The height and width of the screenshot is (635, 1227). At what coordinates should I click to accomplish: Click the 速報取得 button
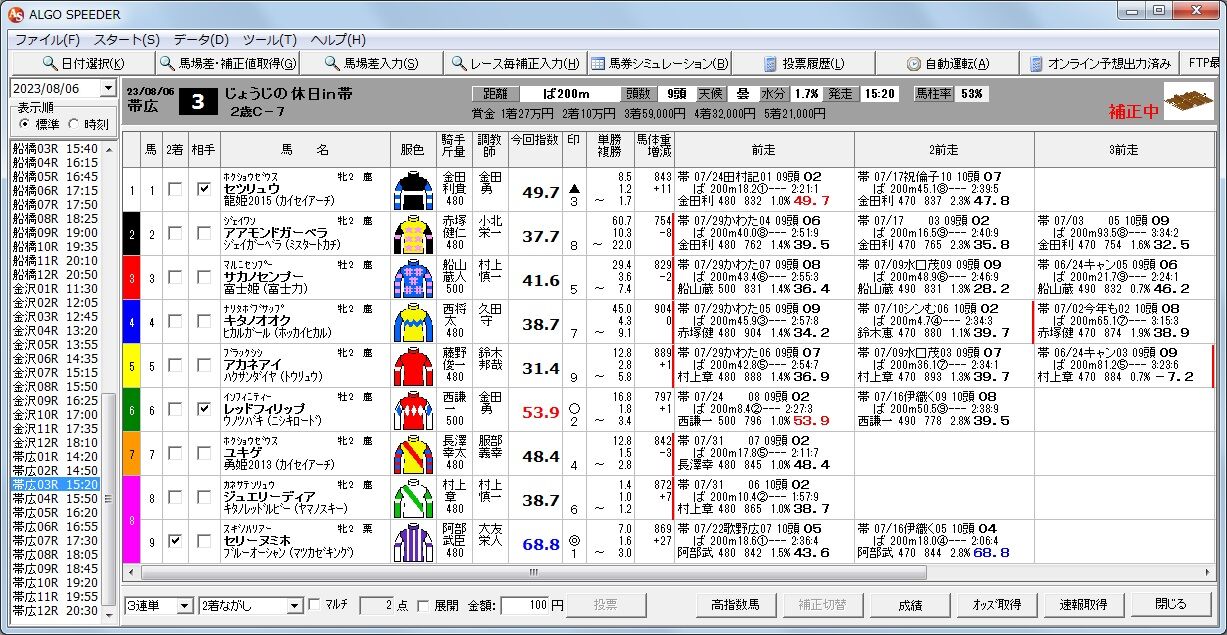[1083, 605]
